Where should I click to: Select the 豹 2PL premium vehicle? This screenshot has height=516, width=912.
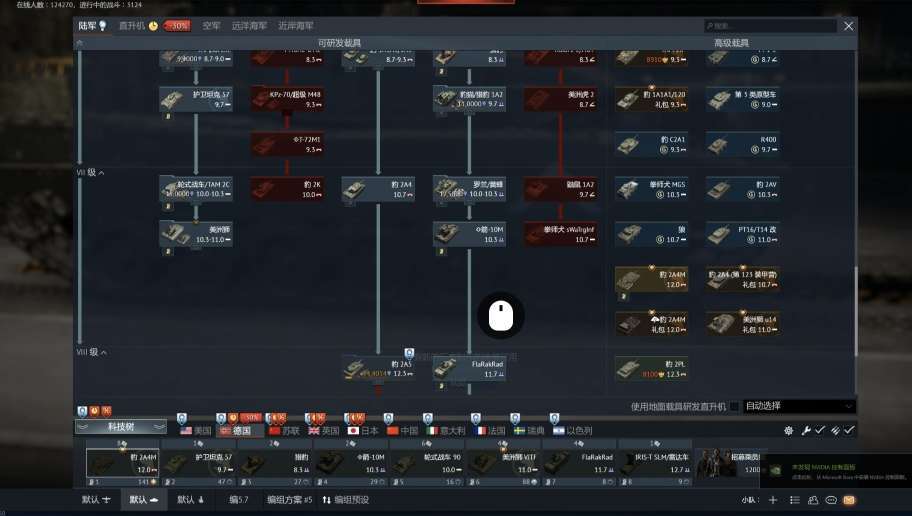(651, 369)
